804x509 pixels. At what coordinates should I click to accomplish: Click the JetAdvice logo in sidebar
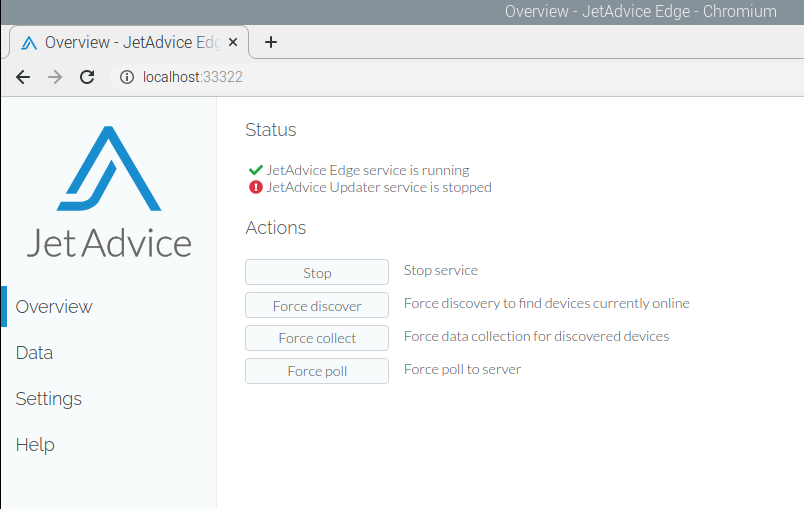(x=108, y=191)
